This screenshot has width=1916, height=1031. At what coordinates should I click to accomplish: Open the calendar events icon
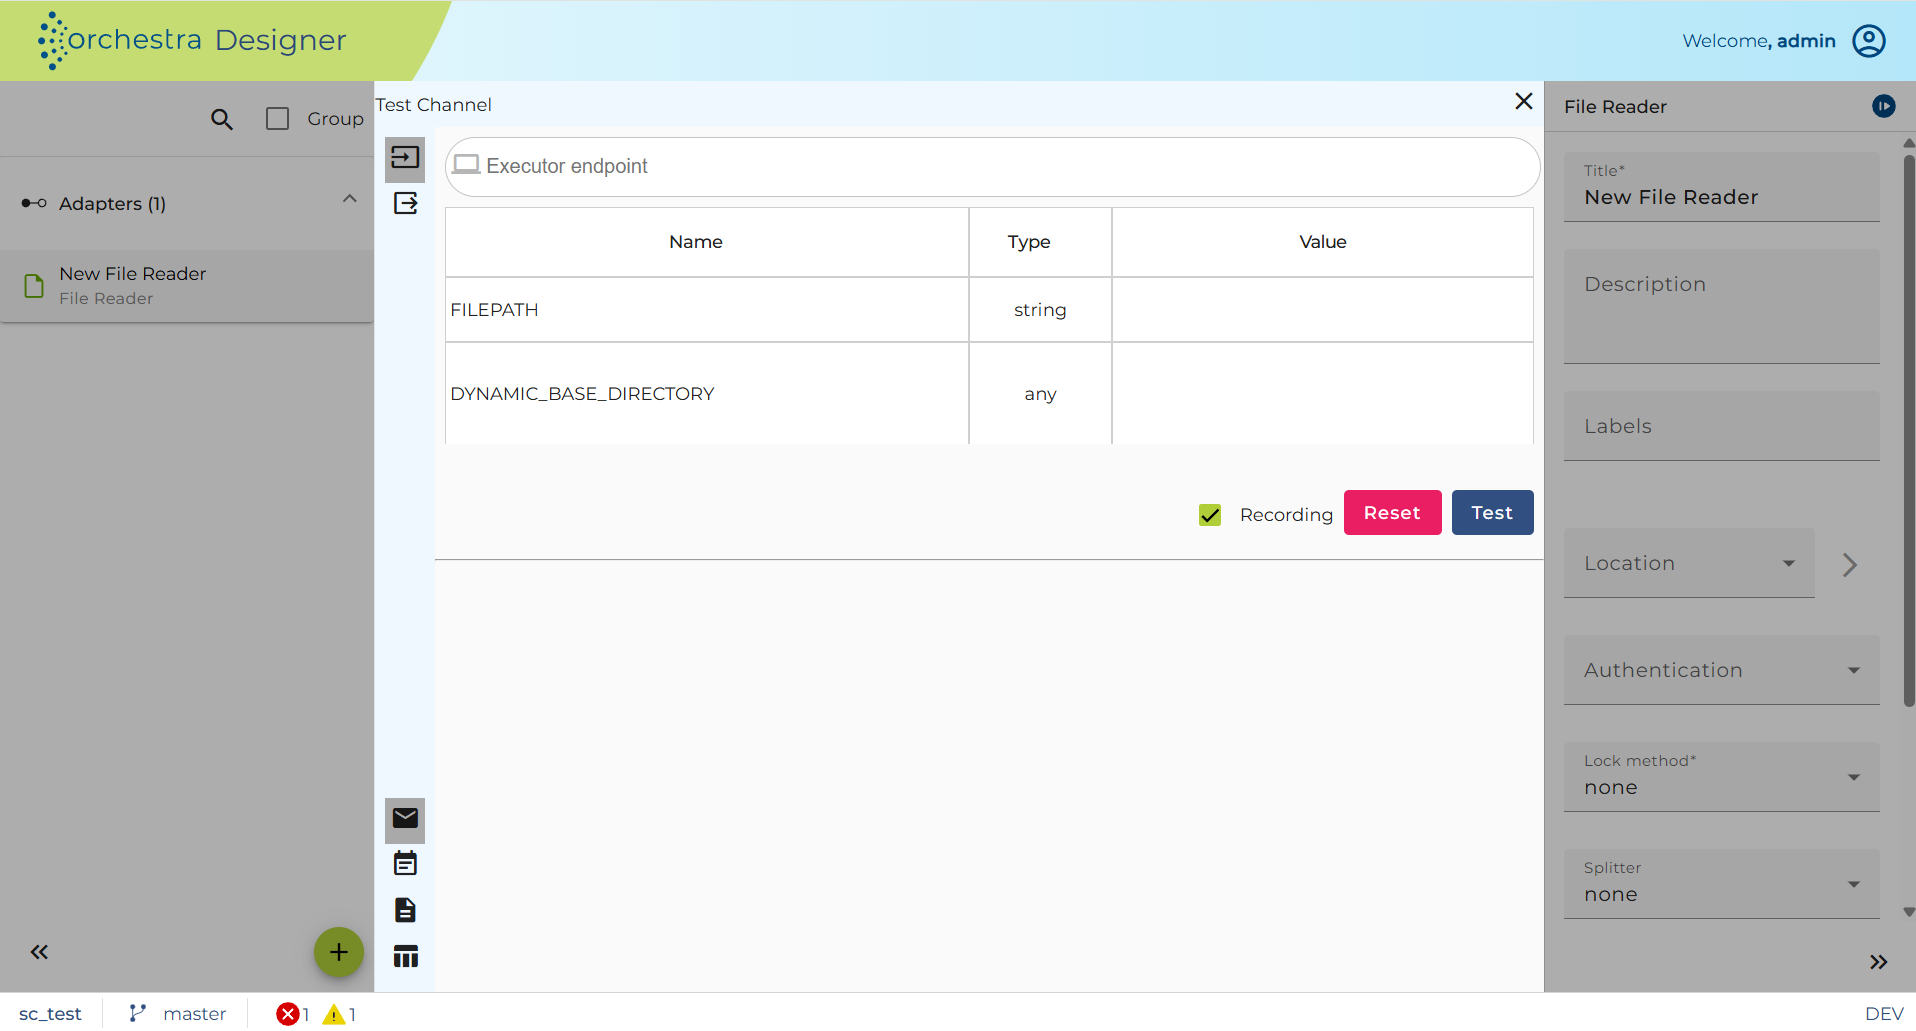(405, 864)
